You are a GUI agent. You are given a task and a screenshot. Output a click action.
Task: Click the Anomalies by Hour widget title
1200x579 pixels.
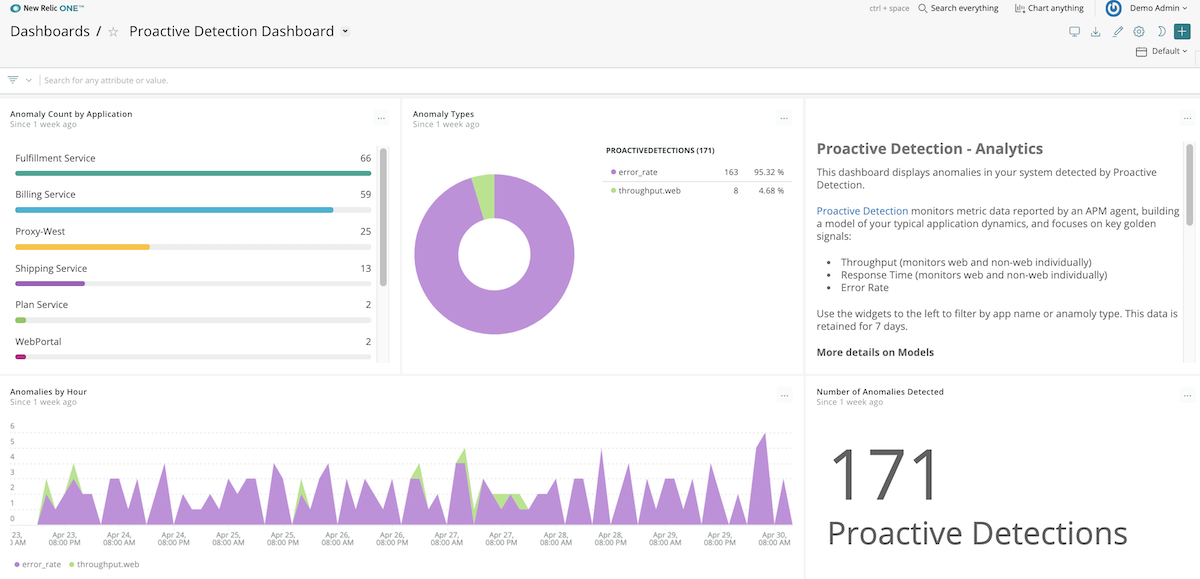point(48,391)
